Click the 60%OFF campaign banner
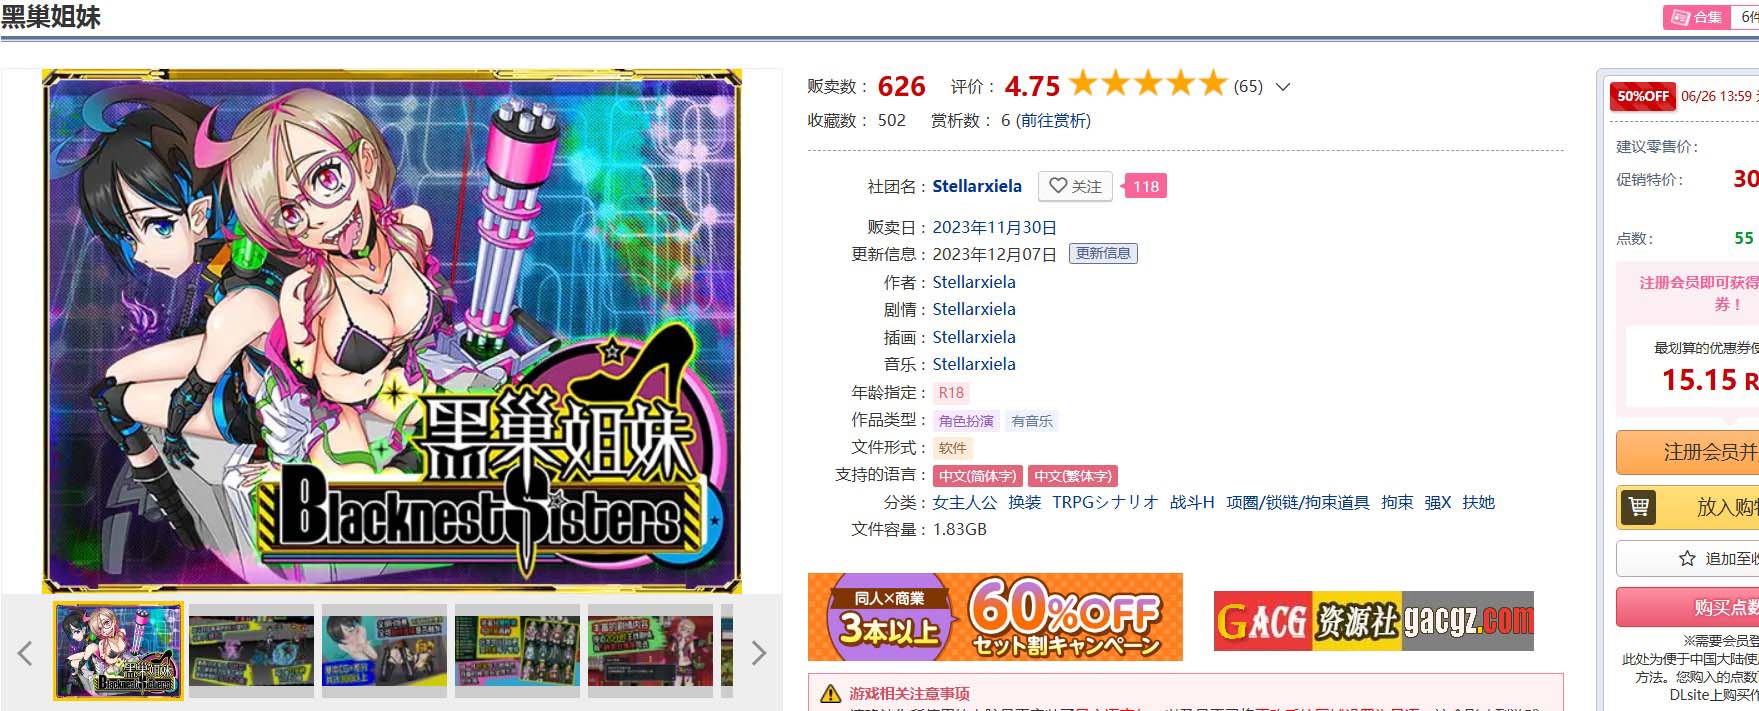Image resolution: width=1759 pixels, height=711 pixels. (995, 617)
